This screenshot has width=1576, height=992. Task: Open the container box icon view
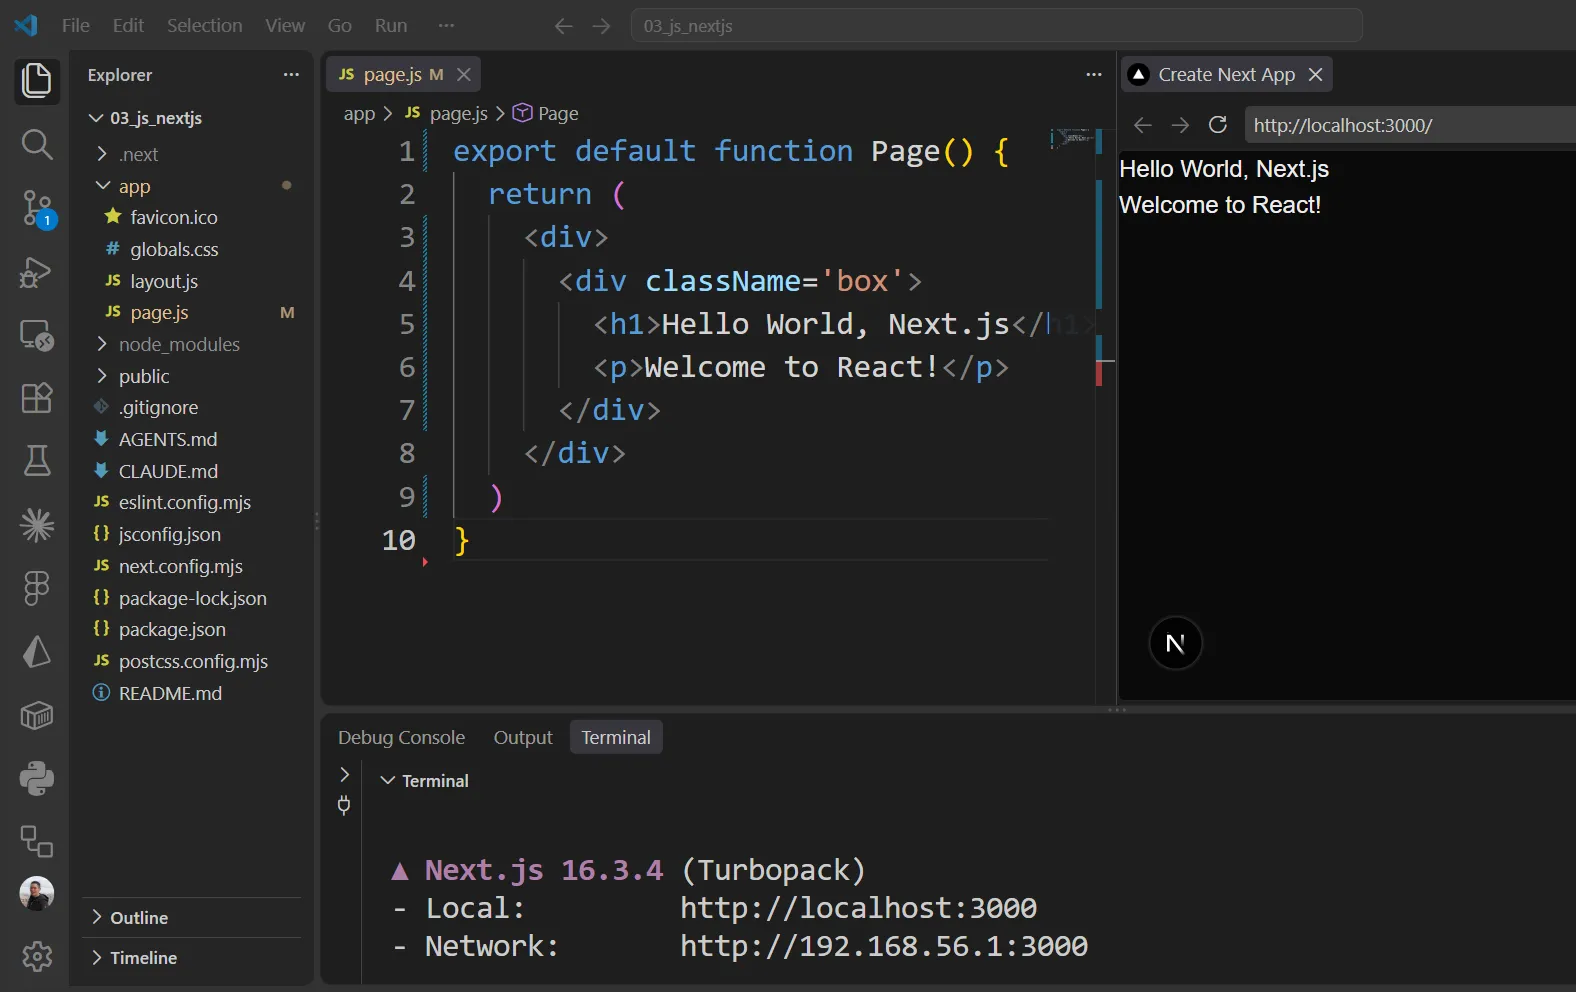[37, 715]
